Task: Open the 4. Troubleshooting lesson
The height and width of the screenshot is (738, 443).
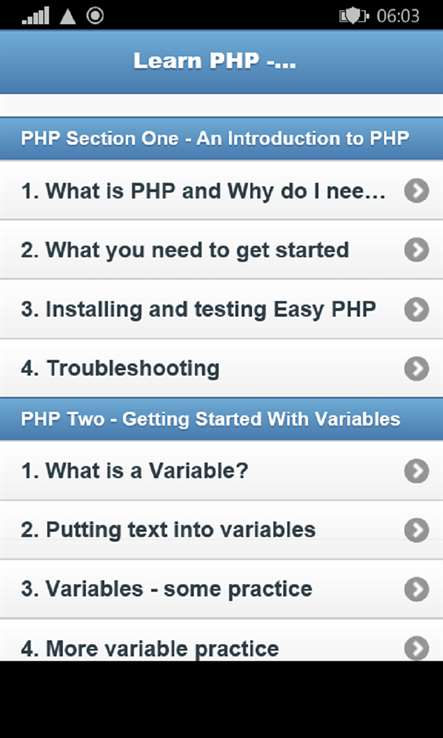Action: (221, 368)
